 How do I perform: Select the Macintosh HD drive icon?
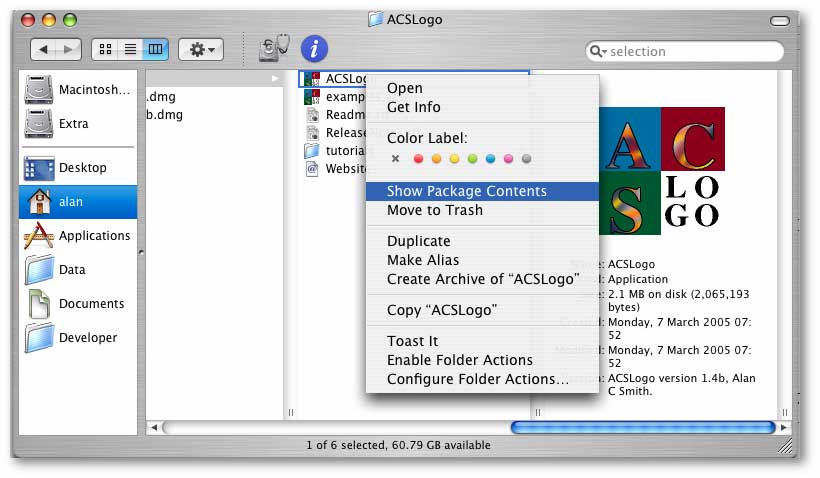coord(39,90)
